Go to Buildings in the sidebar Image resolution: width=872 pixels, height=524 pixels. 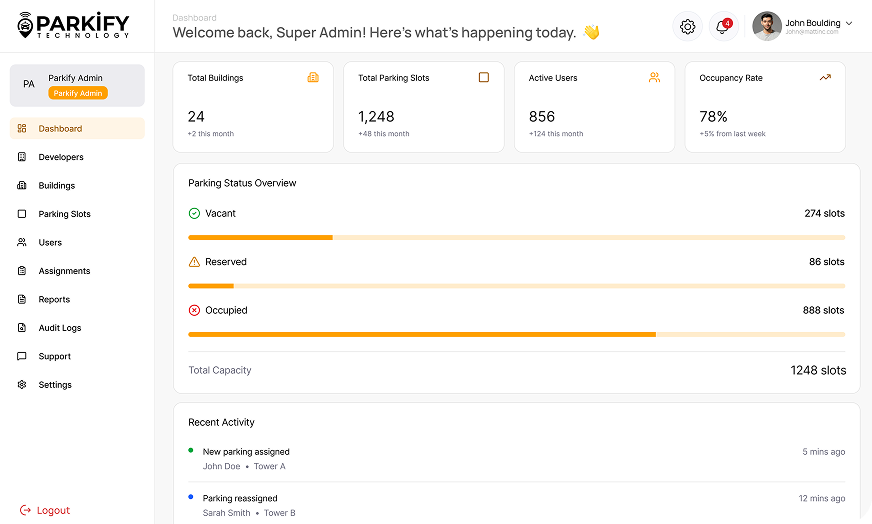[x=56, y=186]
